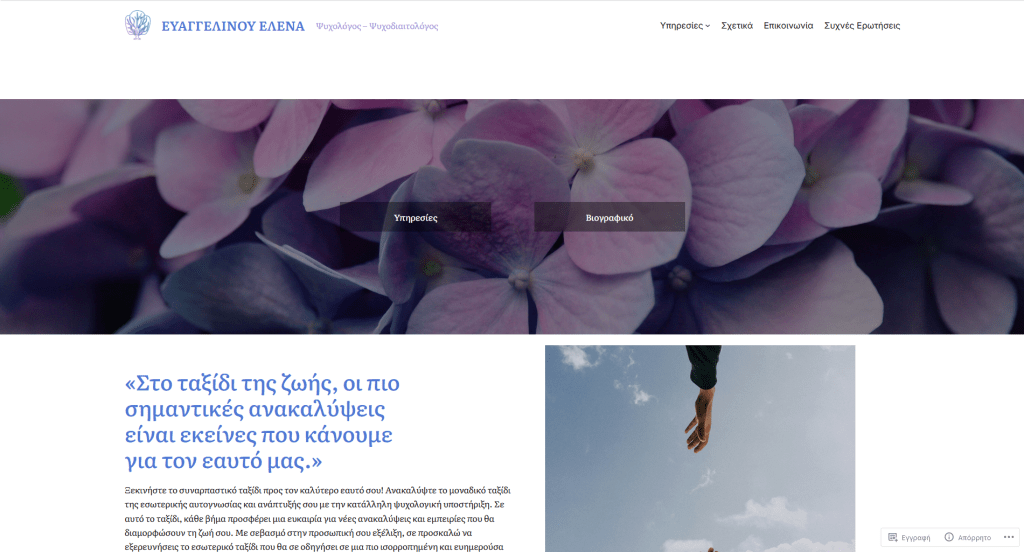
Task: Click the Ψυχολόγος – Ψυχοδιαιτολόγος tagline
Action: 377,26
